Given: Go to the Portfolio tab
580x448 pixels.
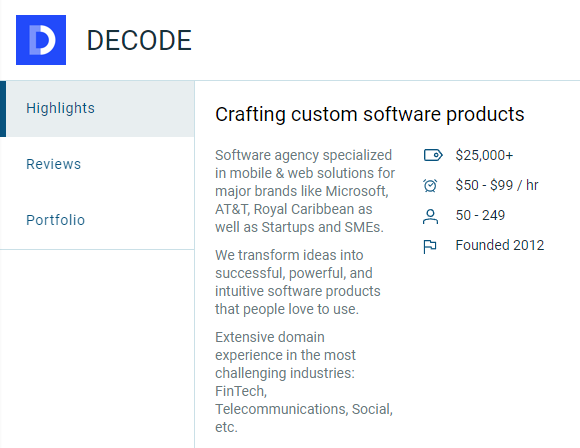Looking at the screenshot, I should pos(97,220).
